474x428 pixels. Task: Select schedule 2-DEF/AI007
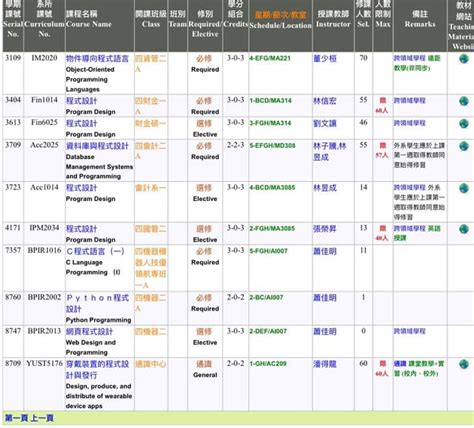click(x=268, y=331)
